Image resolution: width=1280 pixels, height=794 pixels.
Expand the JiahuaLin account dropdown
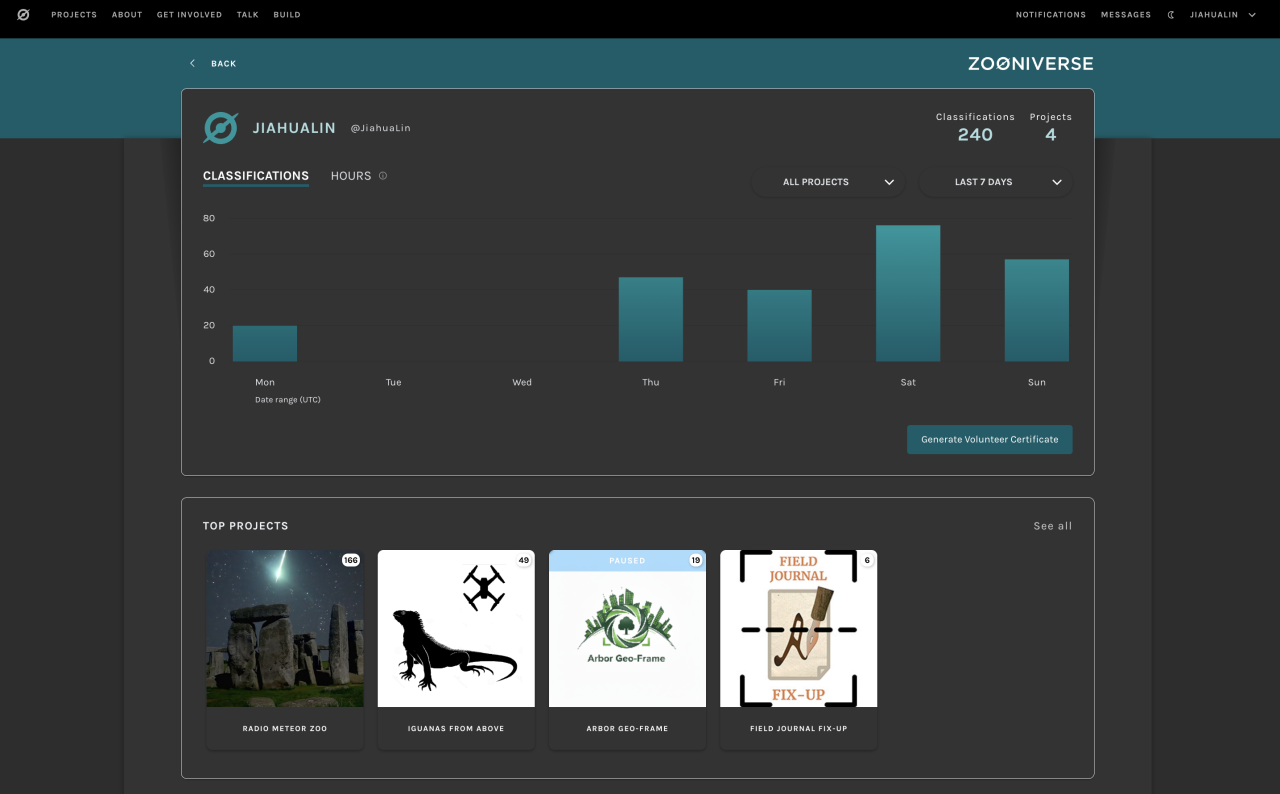tap(1223, 15)
